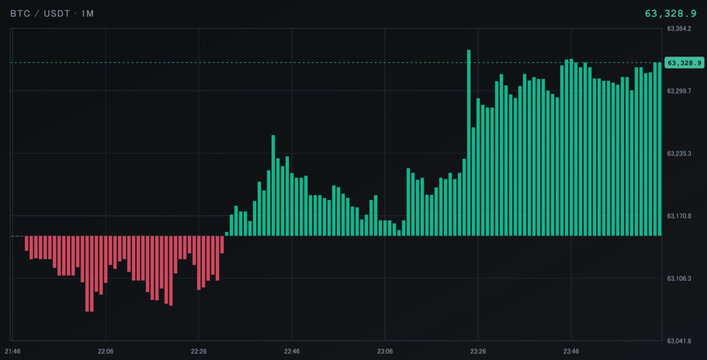Click the 63,041.8 price axis label
Viewport: 707px width, 360px height.
(x=679, y=341)
